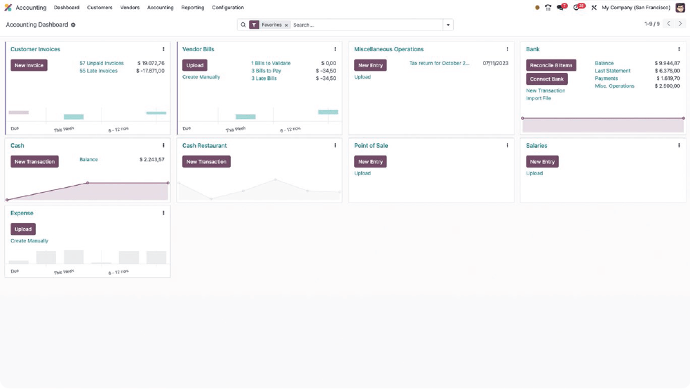Open the Odoo app switcher logo
This screenshot has width=690, height=389.
coord(8,7)
